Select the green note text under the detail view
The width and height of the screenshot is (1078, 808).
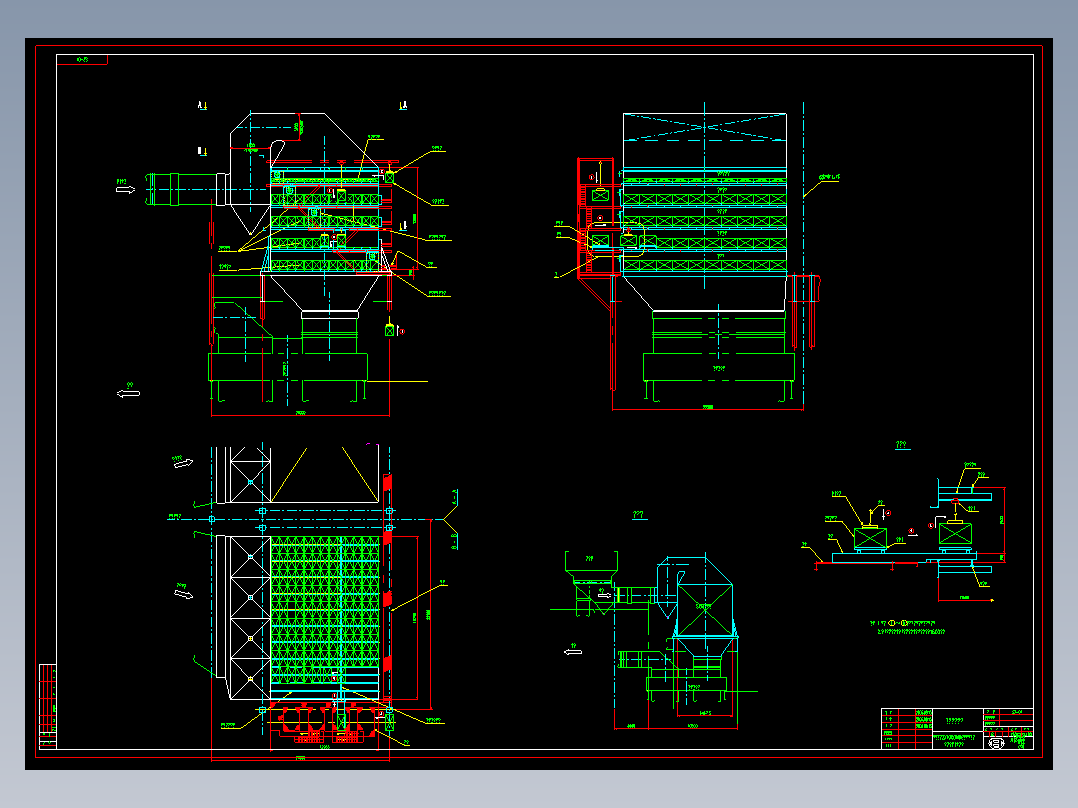tap(908, 627)
